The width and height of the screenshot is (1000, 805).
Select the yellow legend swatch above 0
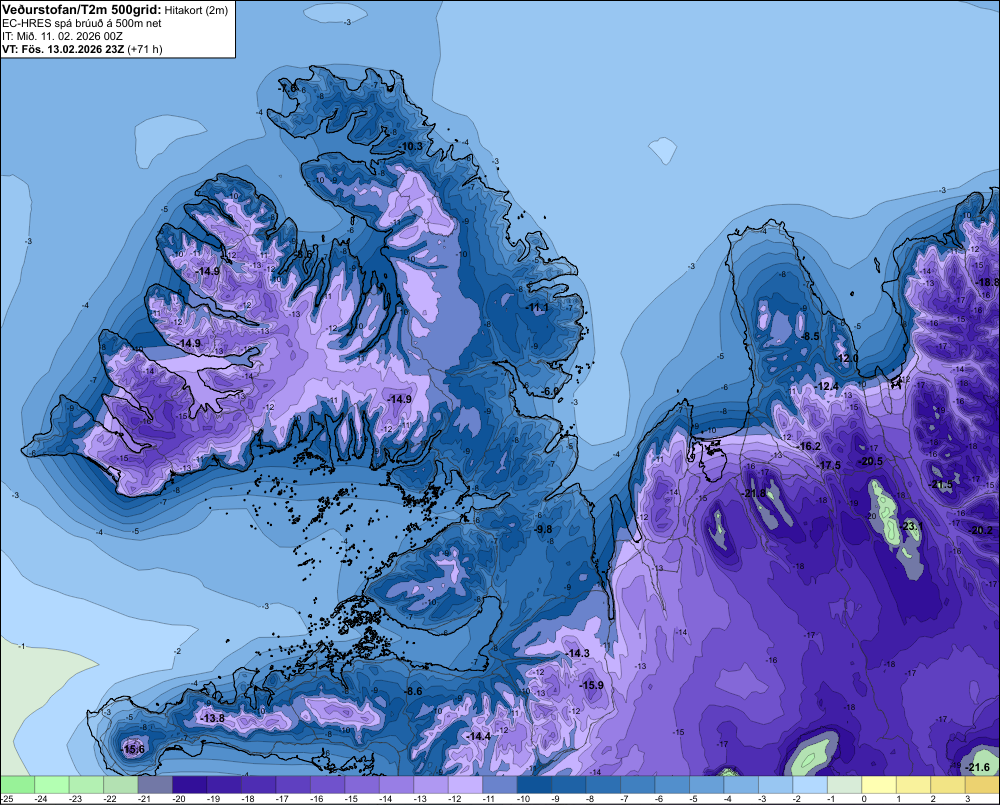[878, 785]
